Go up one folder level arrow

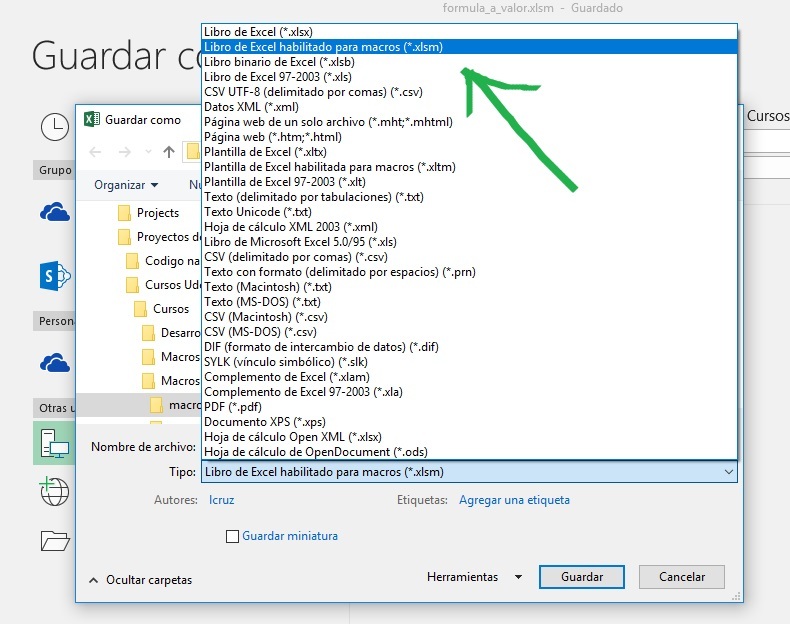[169, 152]
